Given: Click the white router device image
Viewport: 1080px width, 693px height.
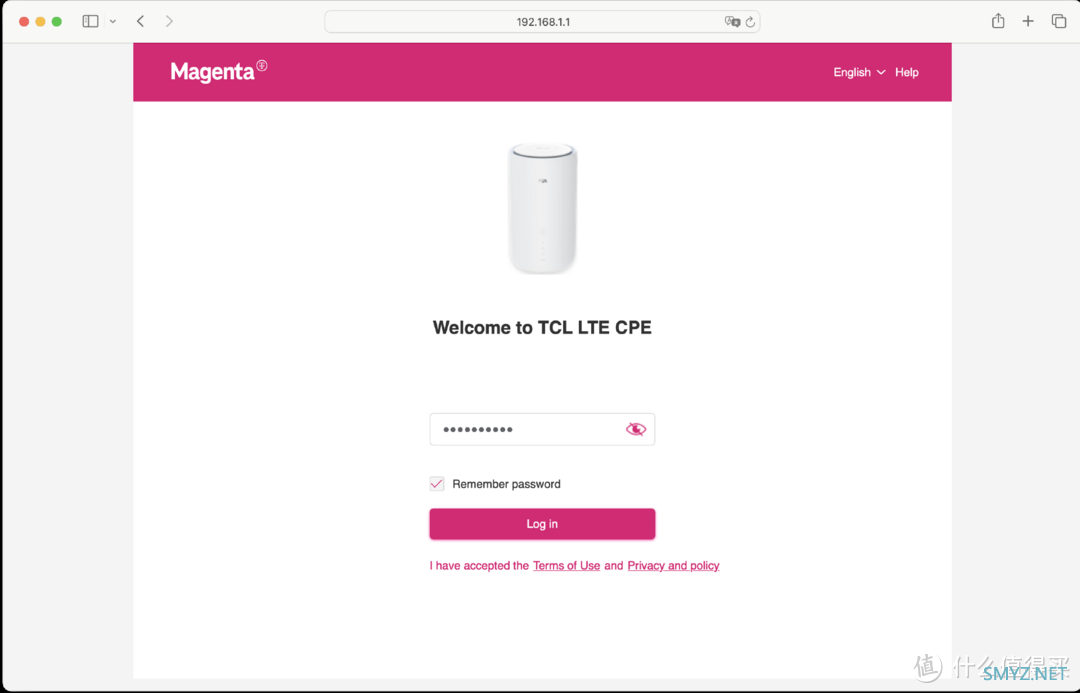Looking at the screenshot, I should (542, 208).
